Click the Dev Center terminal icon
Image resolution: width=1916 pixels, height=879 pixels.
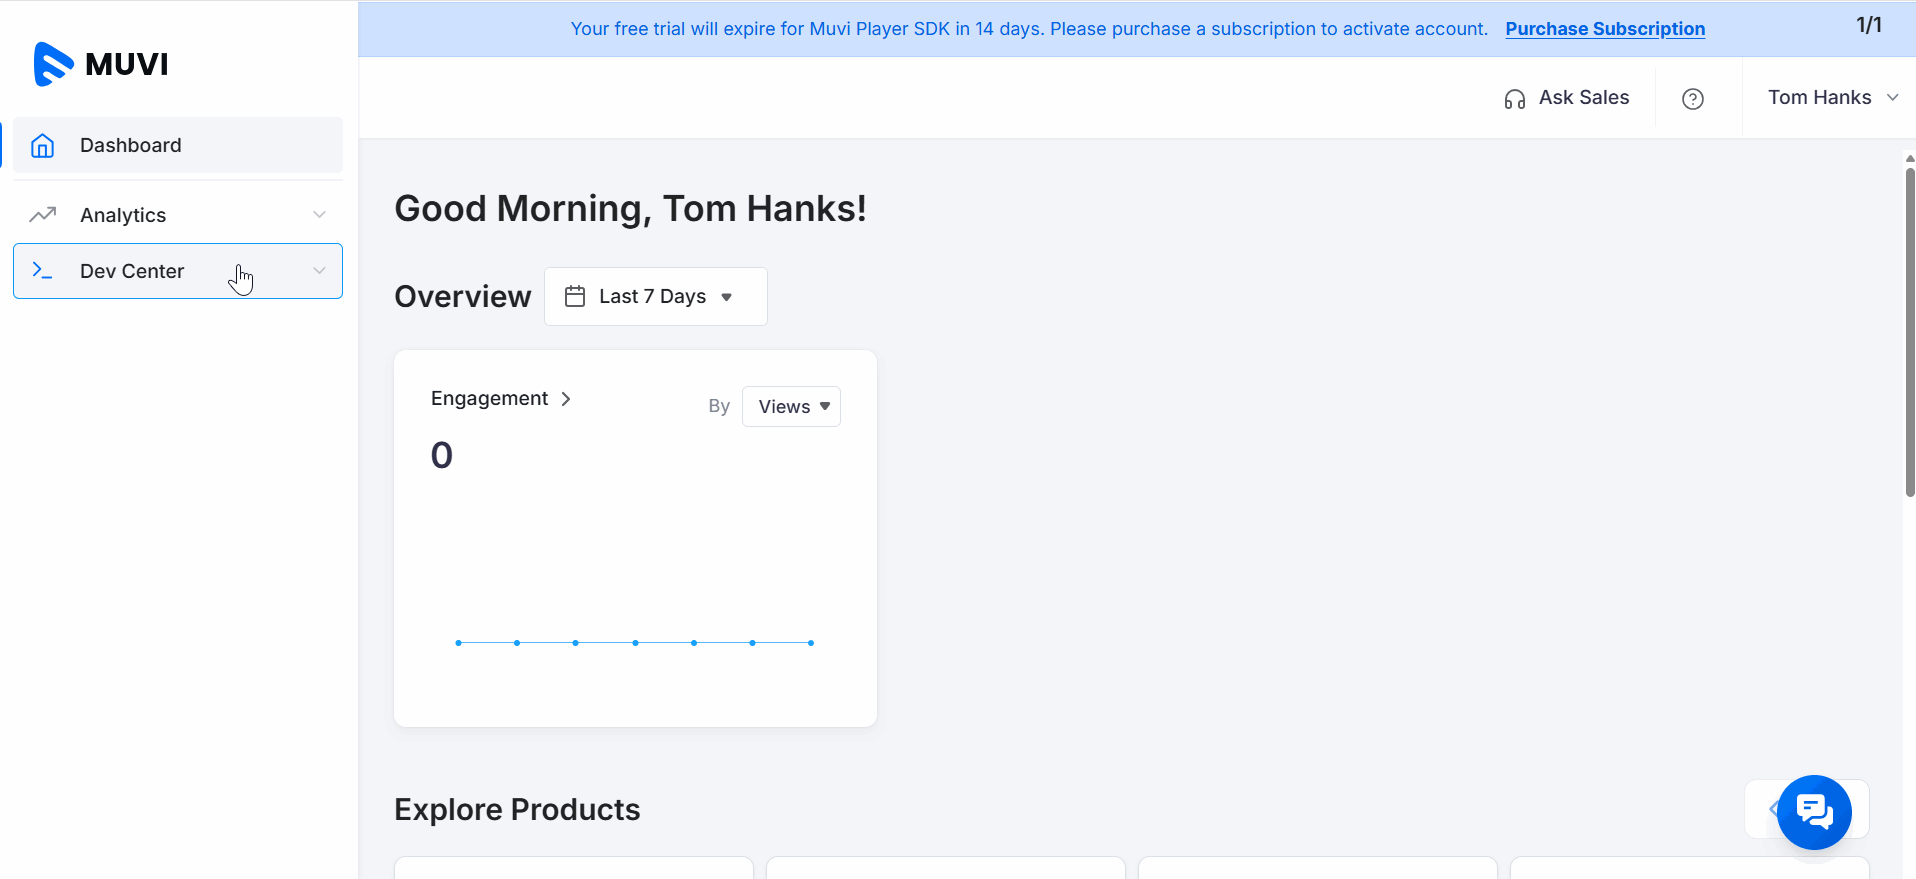click(42, 271)
